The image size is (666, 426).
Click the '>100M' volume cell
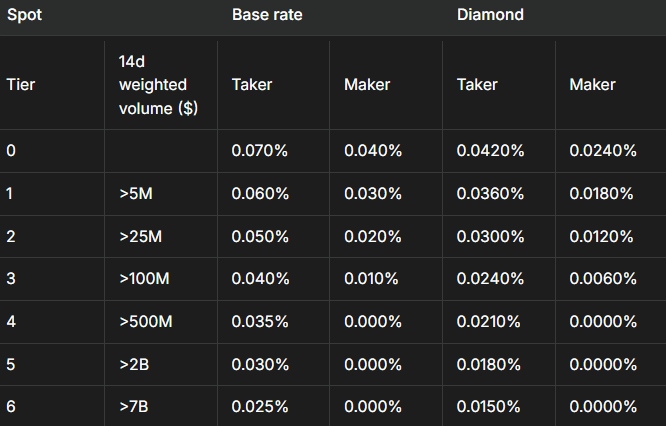pos(144,279)
